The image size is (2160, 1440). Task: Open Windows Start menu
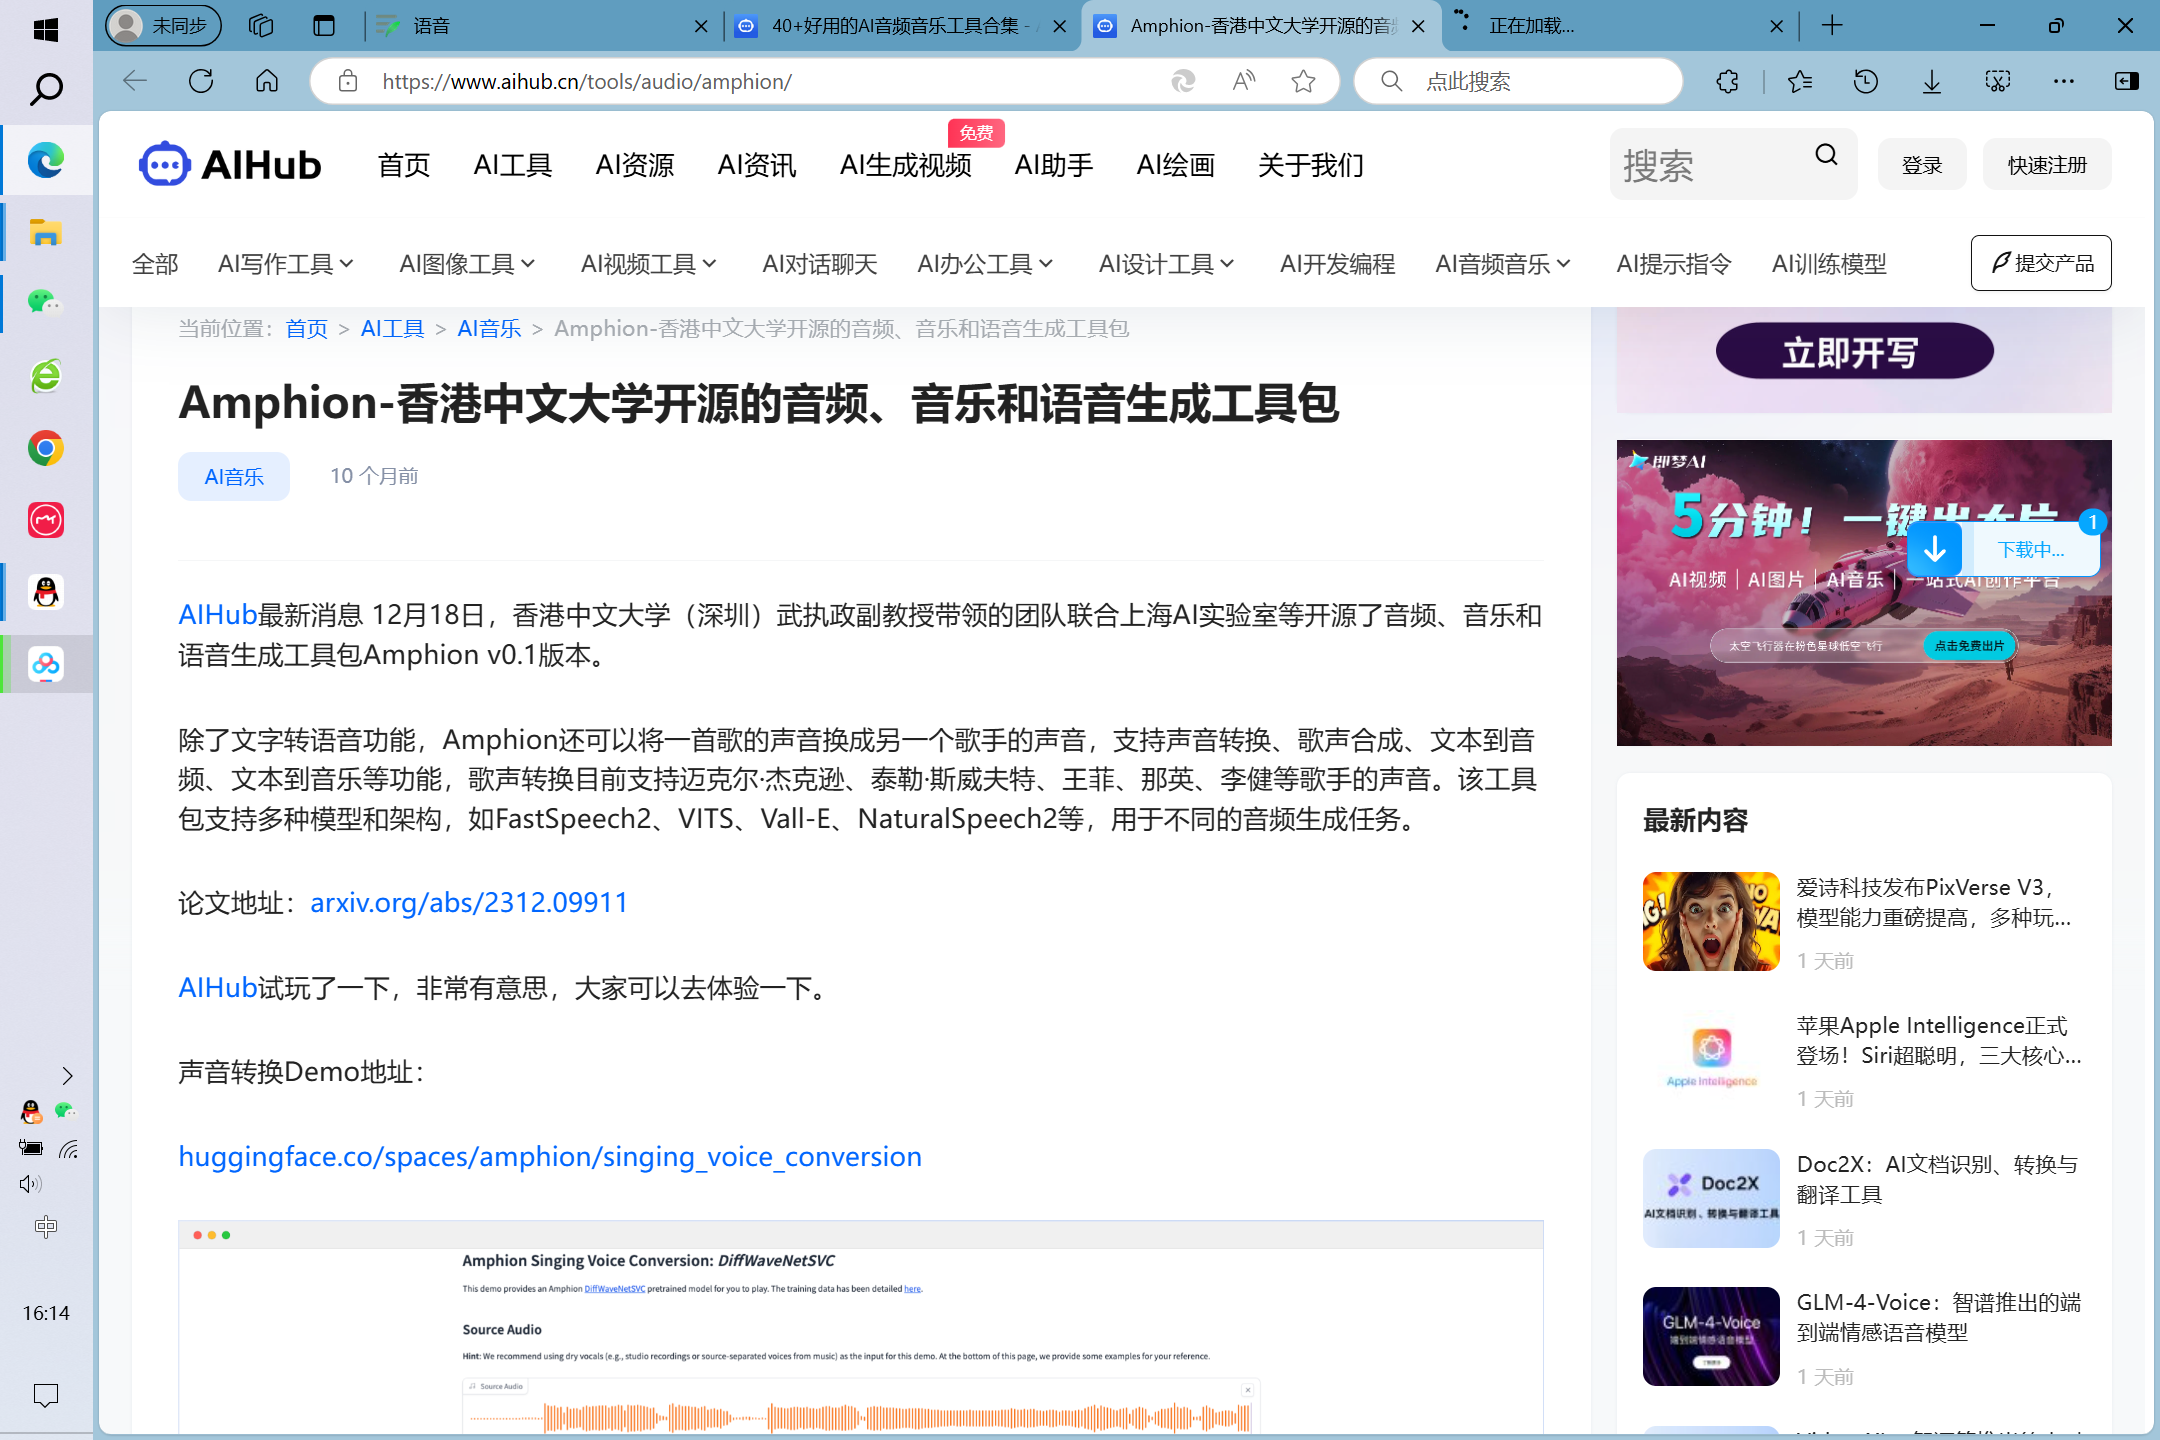(46, 29)
